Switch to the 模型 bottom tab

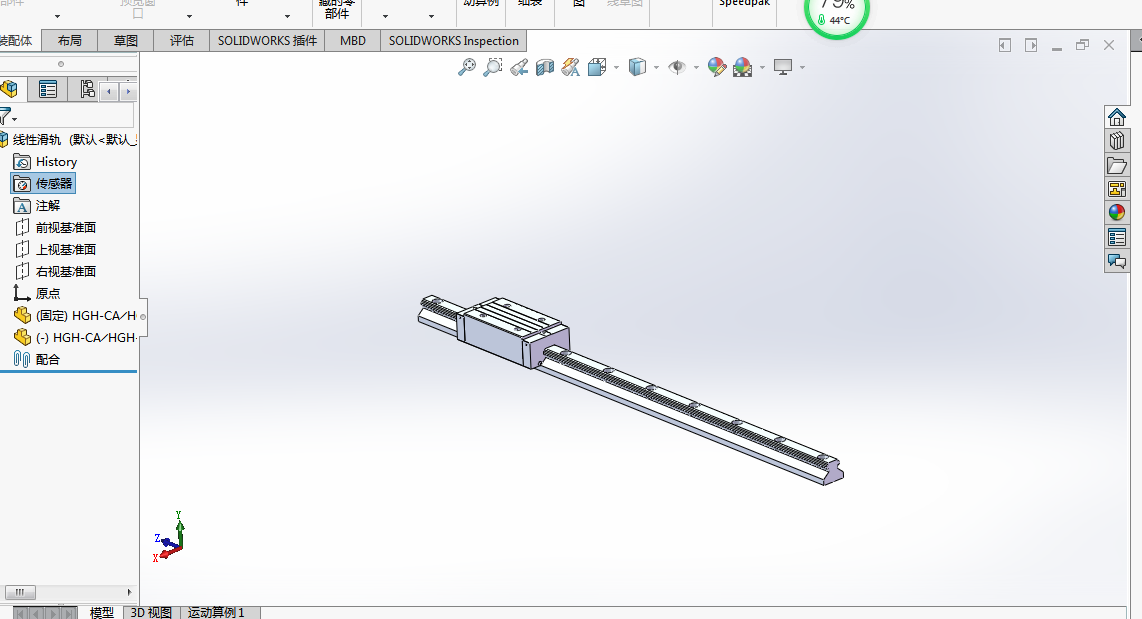point(101,612)
